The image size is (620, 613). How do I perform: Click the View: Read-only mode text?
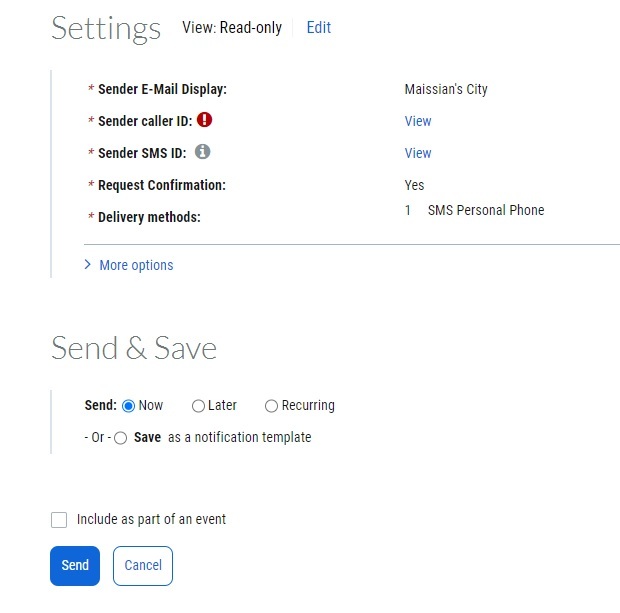(x=232, y=28)
